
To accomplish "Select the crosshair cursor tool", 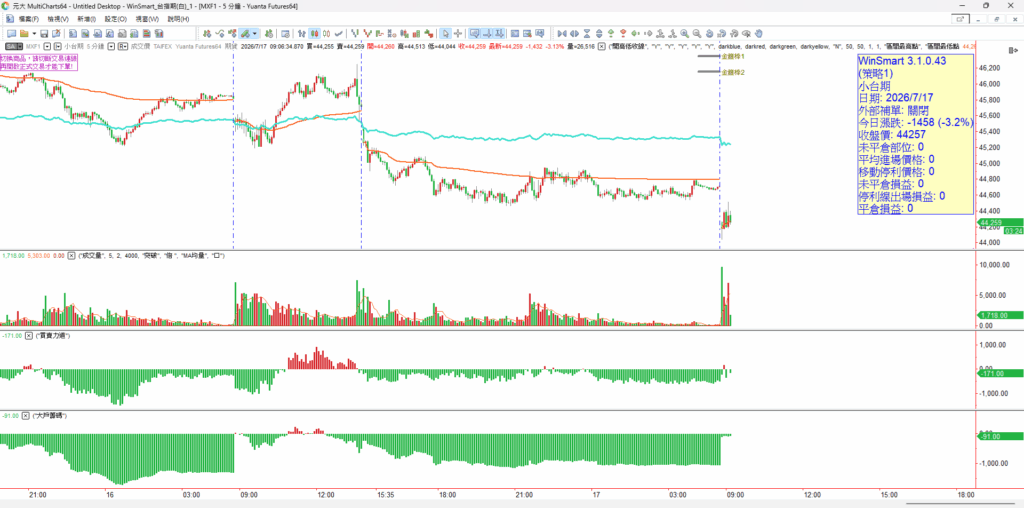I will click(458, 33).
